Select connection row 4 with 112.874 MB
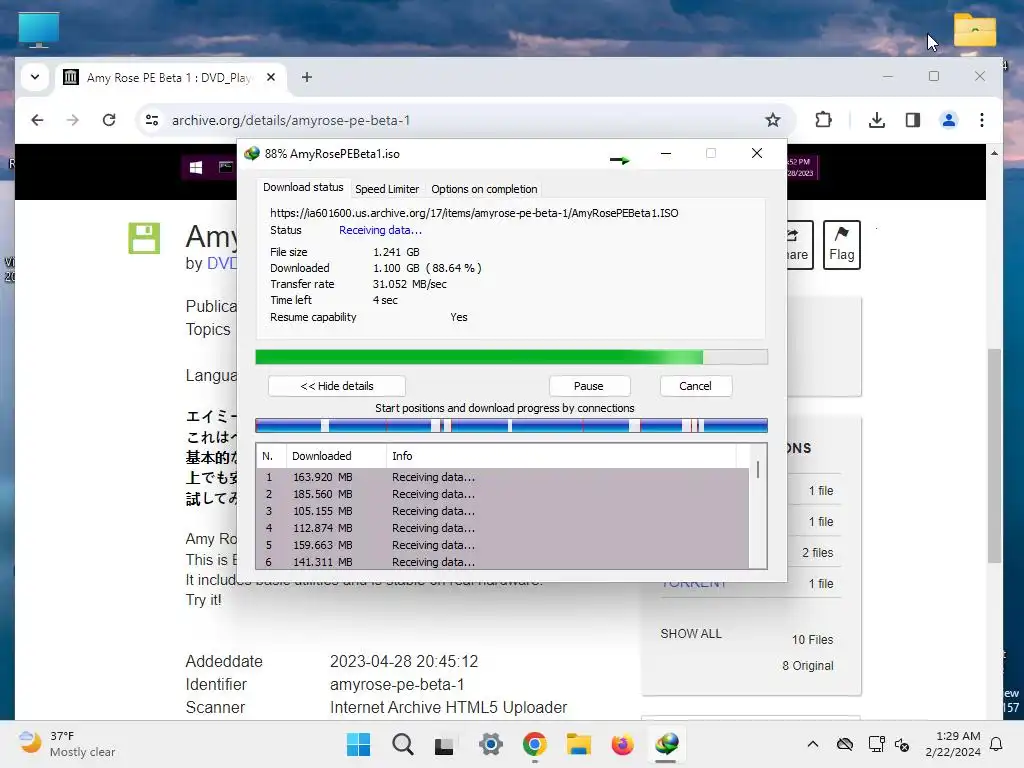This screenshot has height=768, width=1024. (x=502, y=528)
